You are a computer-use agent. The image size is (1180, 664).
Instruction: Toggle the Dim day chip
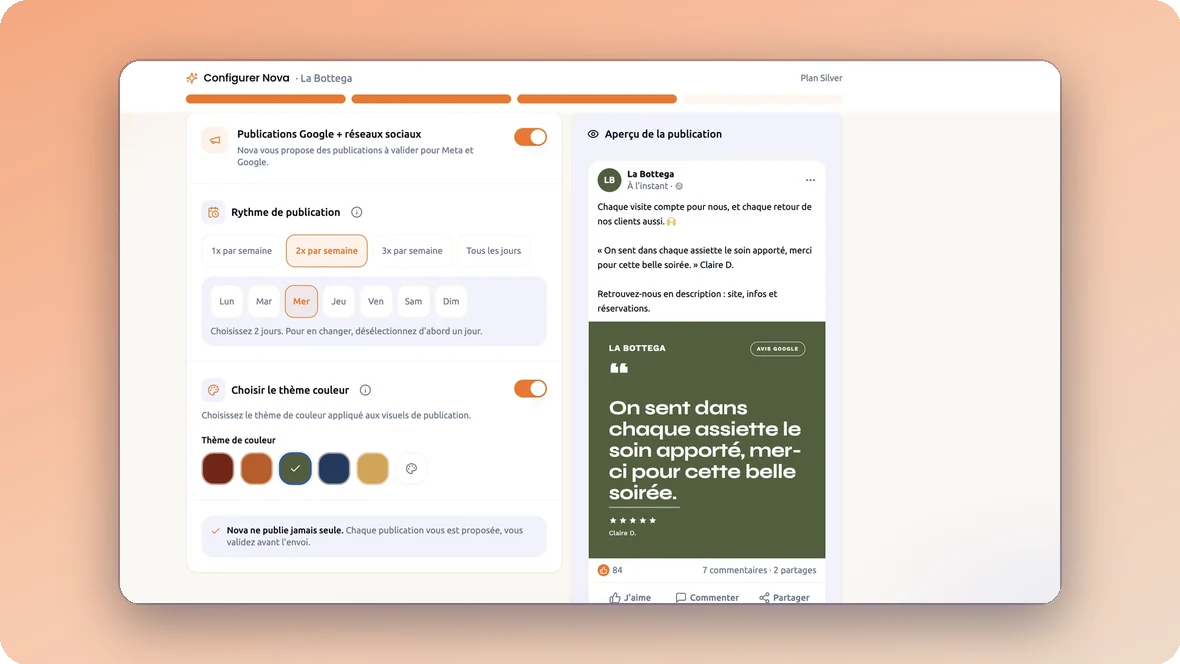[451, 301]
